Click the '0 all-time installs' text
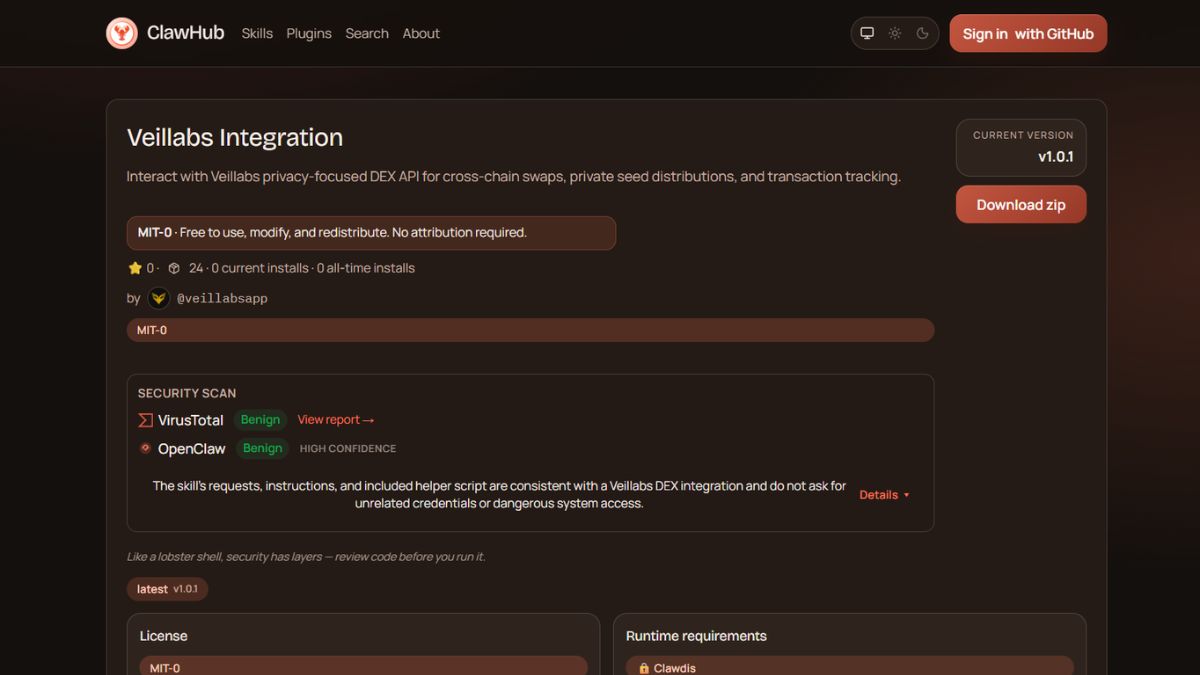This screenshot has width=1200, height=675. 366,268
